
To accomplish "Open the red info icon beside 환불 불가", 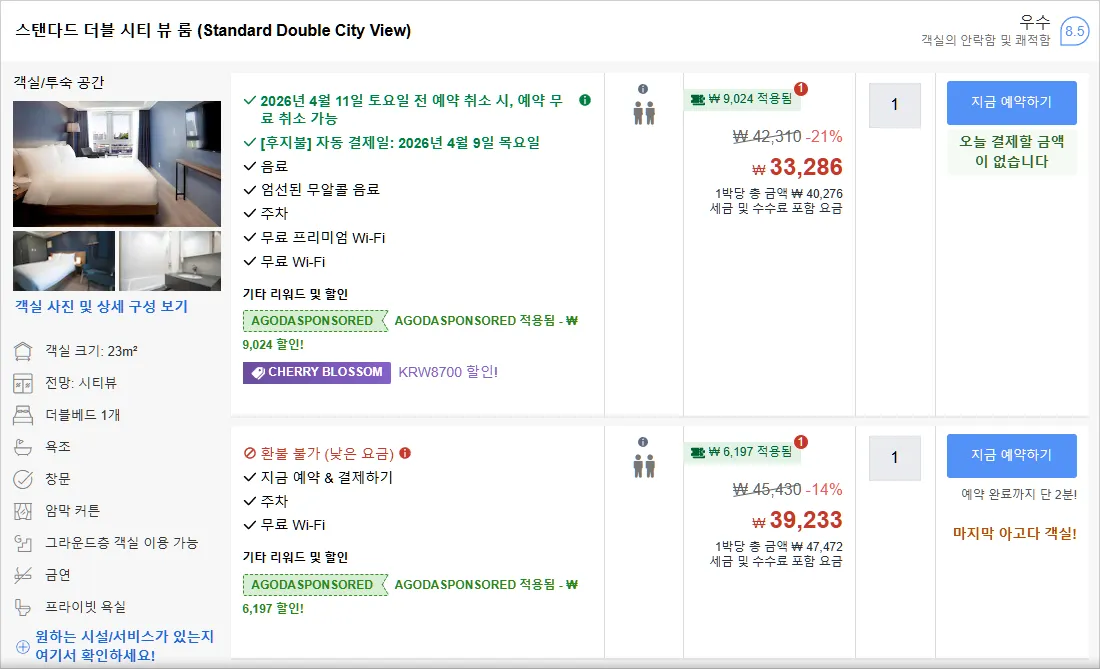I will (x=405, y=453).
